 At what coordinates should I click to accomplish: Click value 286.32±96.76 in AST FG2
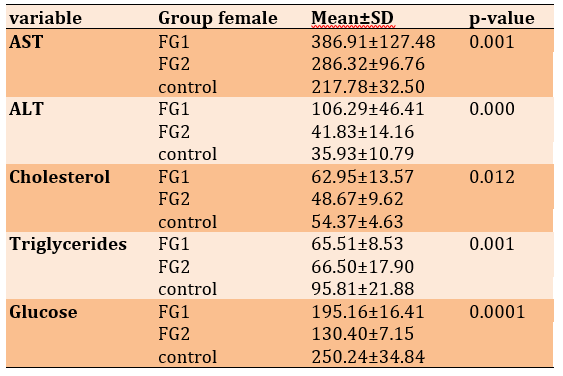click(368, 64)
